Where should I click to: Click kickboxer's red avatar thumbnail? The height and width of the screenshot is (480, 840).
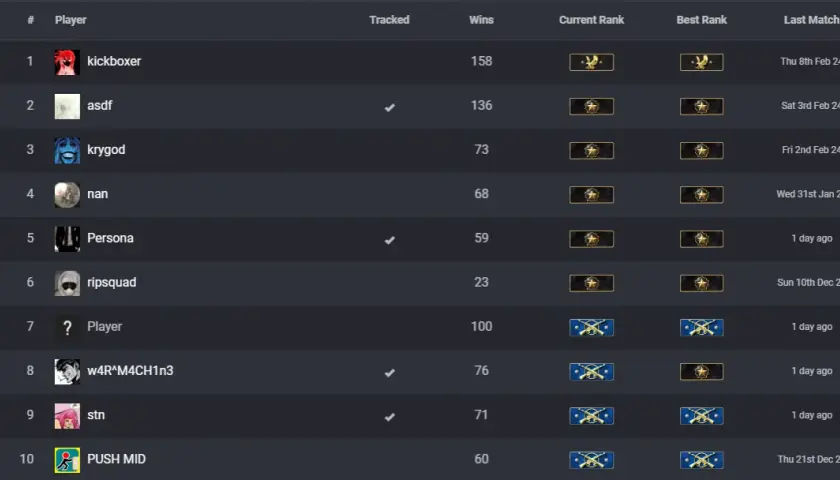click(67, 62)
